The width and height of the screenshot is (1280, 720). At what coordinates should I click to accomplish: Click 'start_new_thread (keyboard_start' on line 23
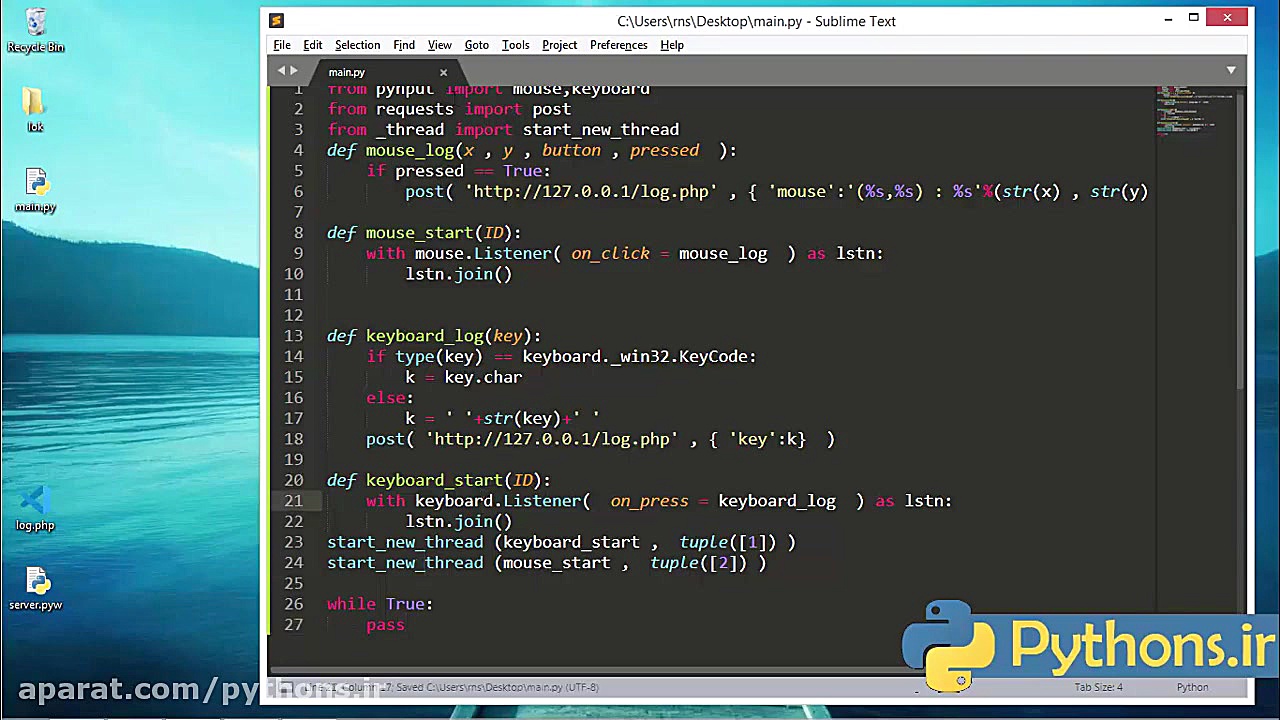(483, 542)
